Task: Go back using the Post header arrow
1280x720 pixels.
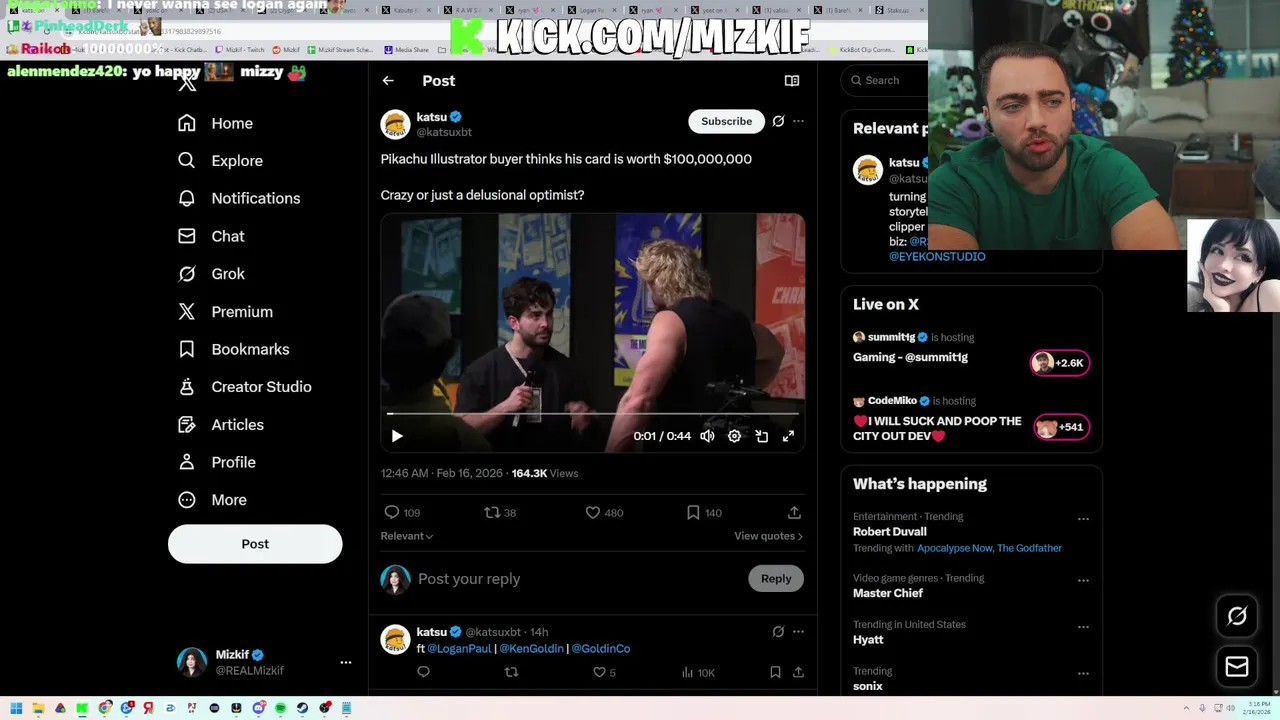Action: pyautogui.click(x=388, y=81)
